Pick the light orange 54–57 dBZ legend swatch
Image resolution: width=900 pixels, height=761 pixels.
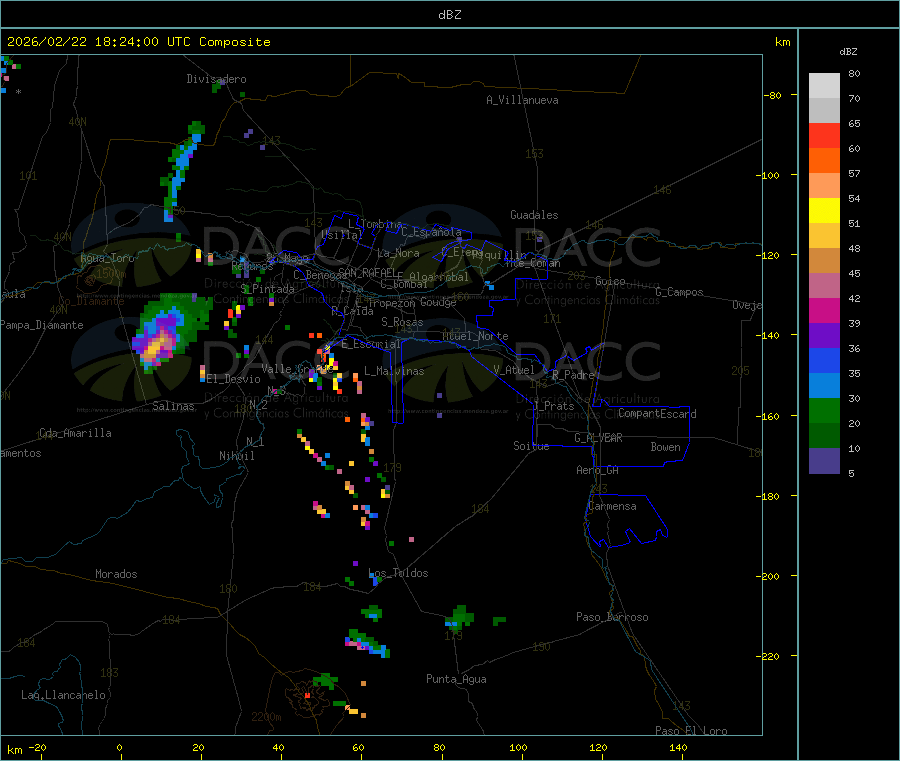824,185
